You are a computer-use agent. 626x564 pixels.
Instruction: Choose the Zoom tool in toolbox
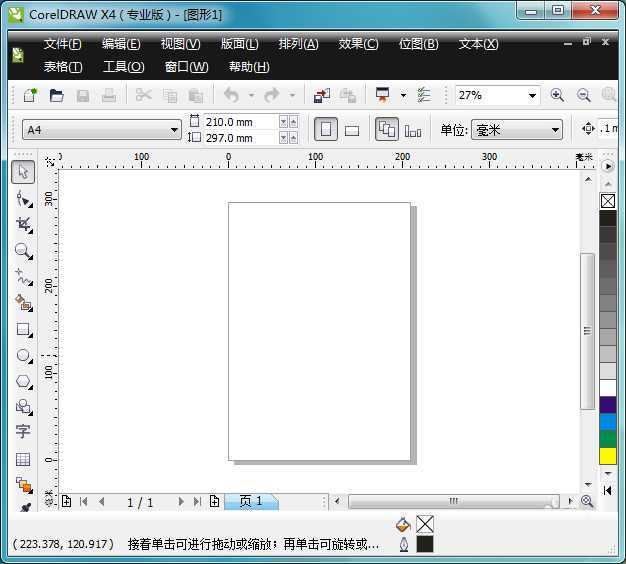coord(23,250)
